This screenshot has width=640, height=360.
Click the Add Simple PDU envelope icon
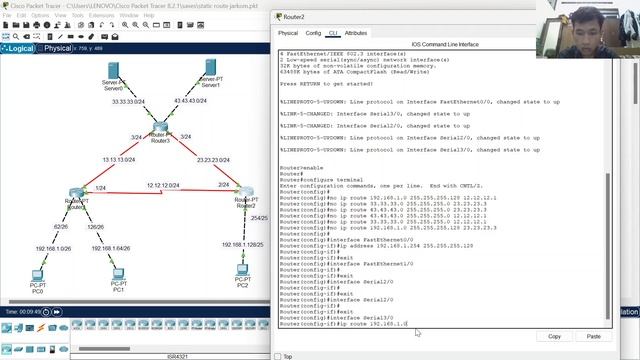[104, 37]
